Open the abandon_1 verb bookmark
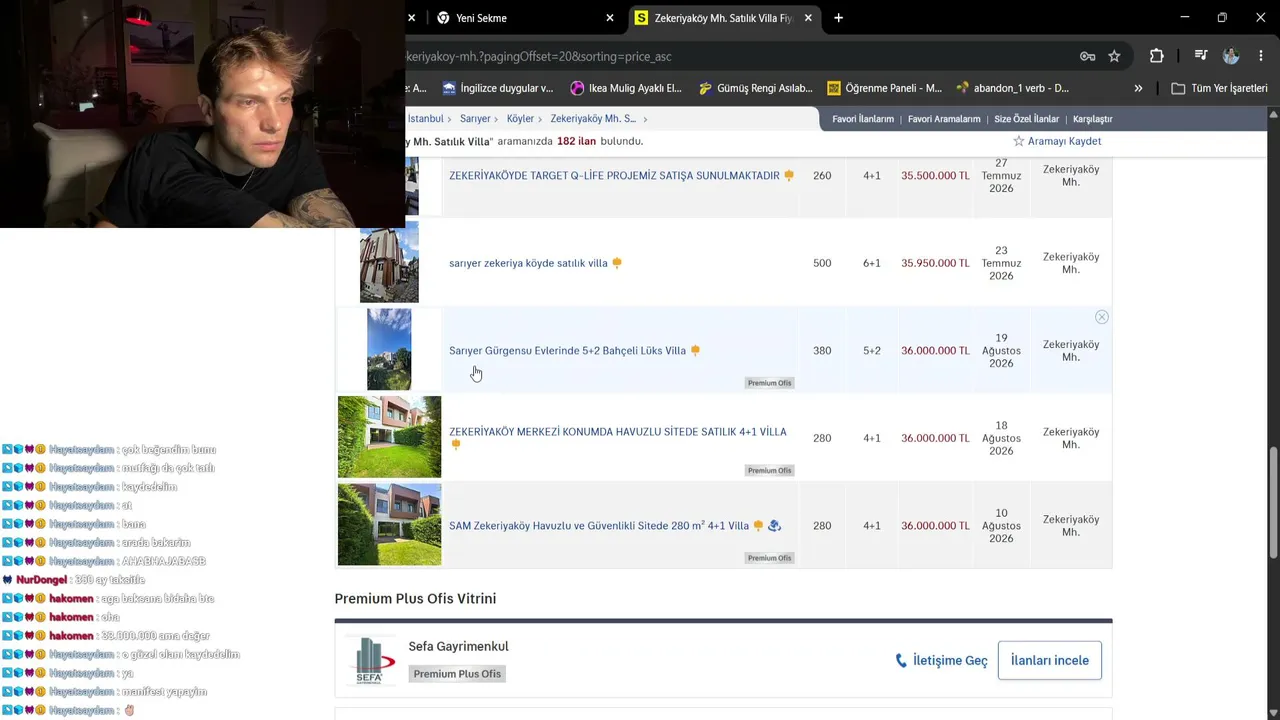Viewport: 1280px width, 720px height. point(1013,88)
